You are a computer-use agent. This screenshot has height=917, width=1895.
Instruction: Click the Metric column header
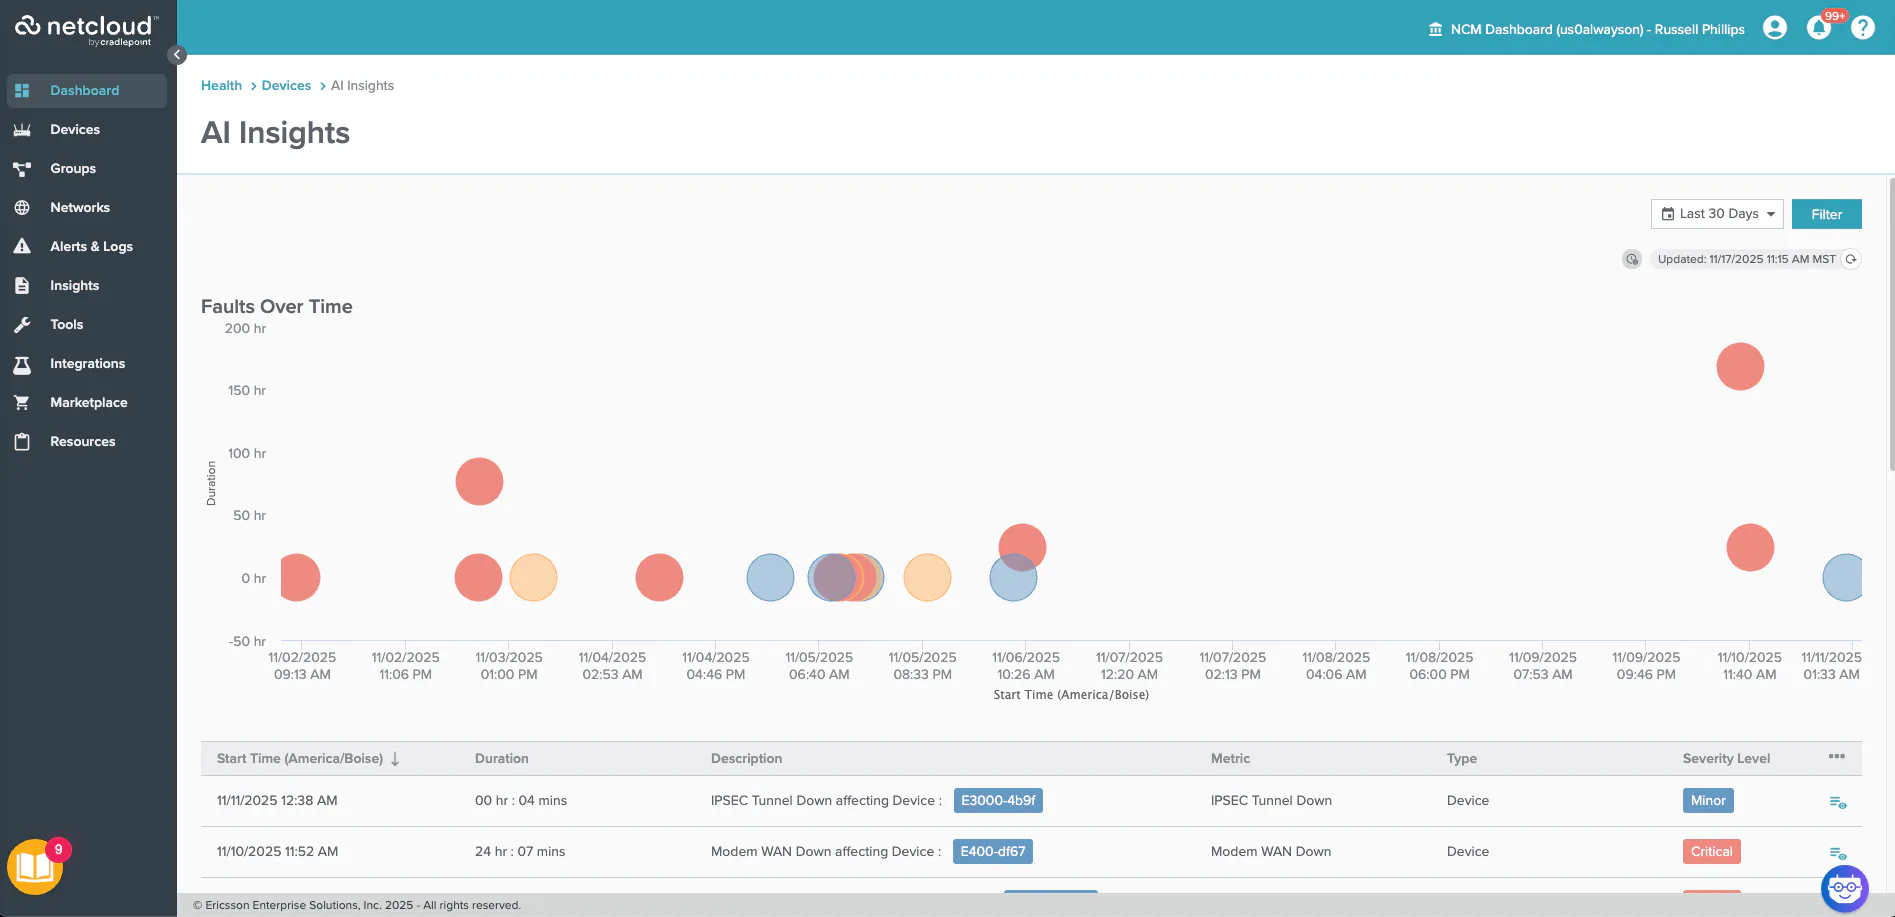point(1230,758)
